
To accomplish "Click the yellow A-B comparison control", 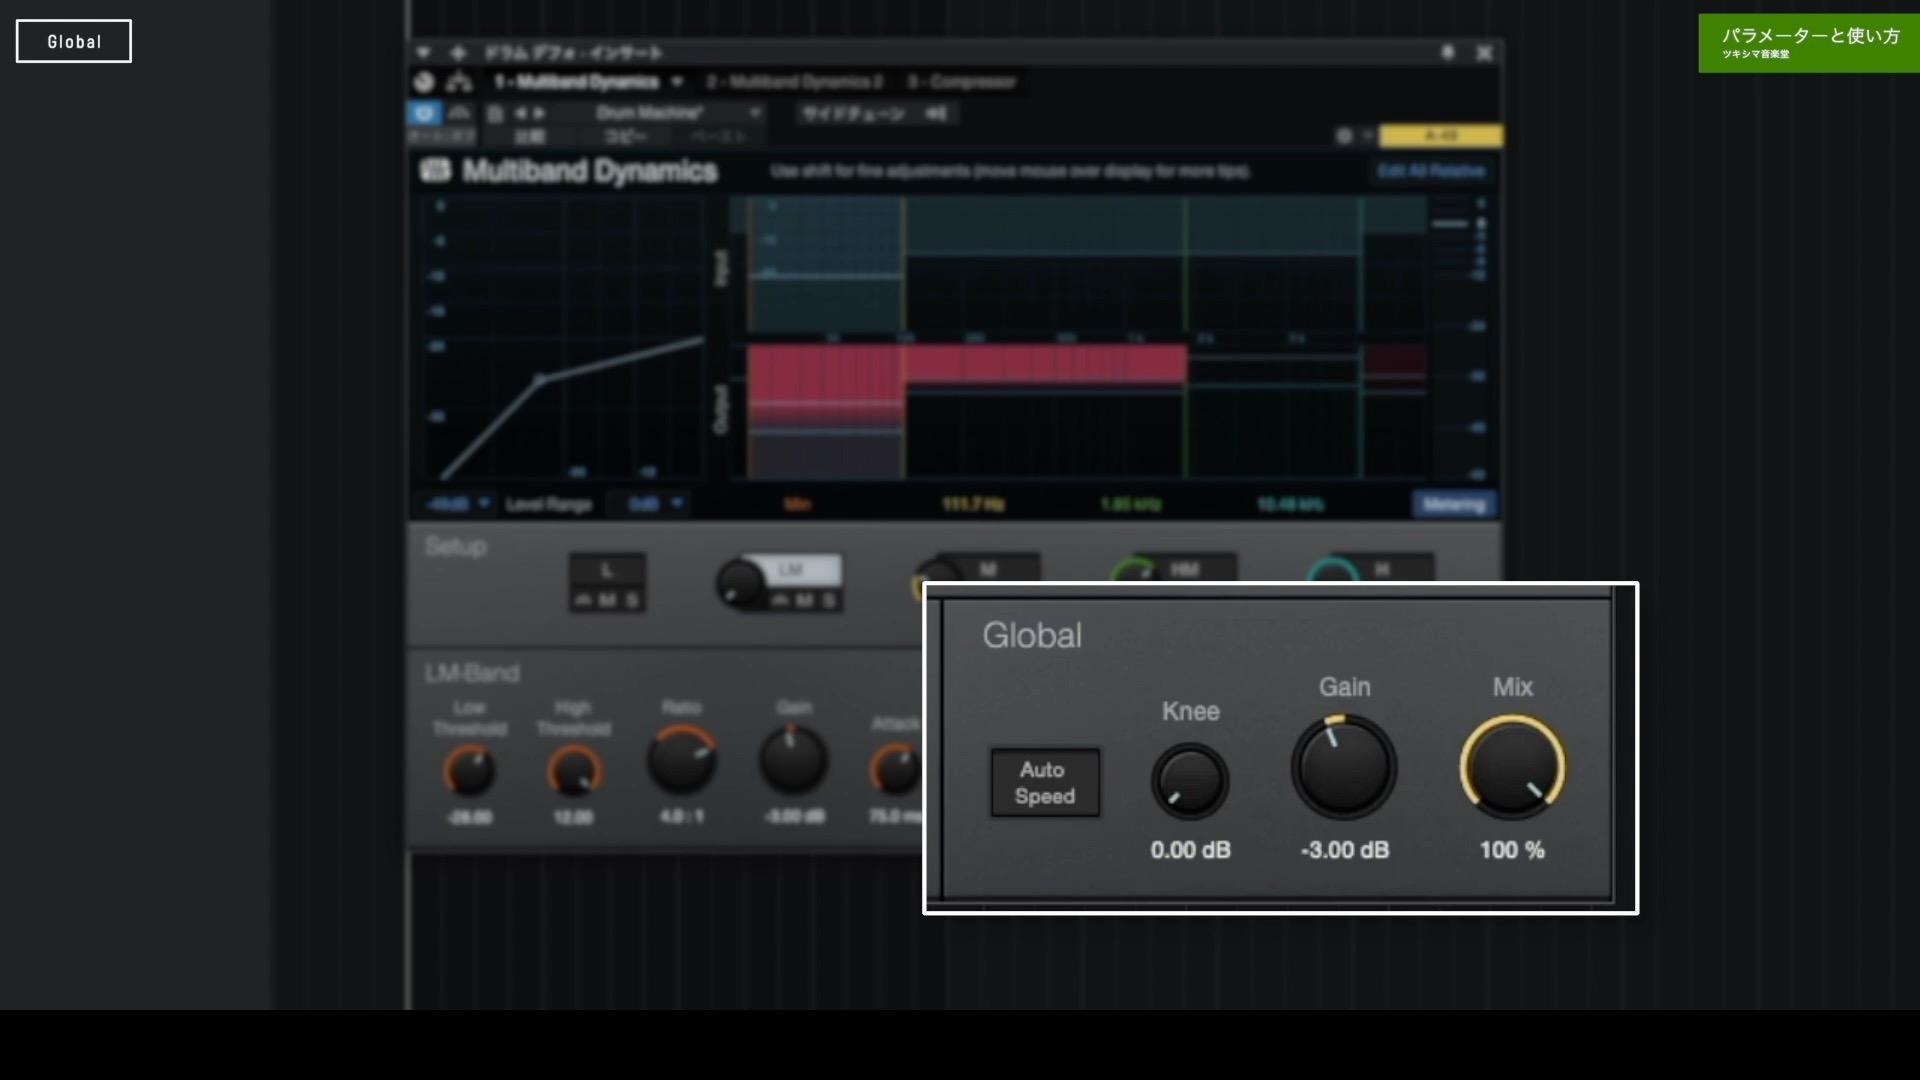I will click(x=1440, y=136).
